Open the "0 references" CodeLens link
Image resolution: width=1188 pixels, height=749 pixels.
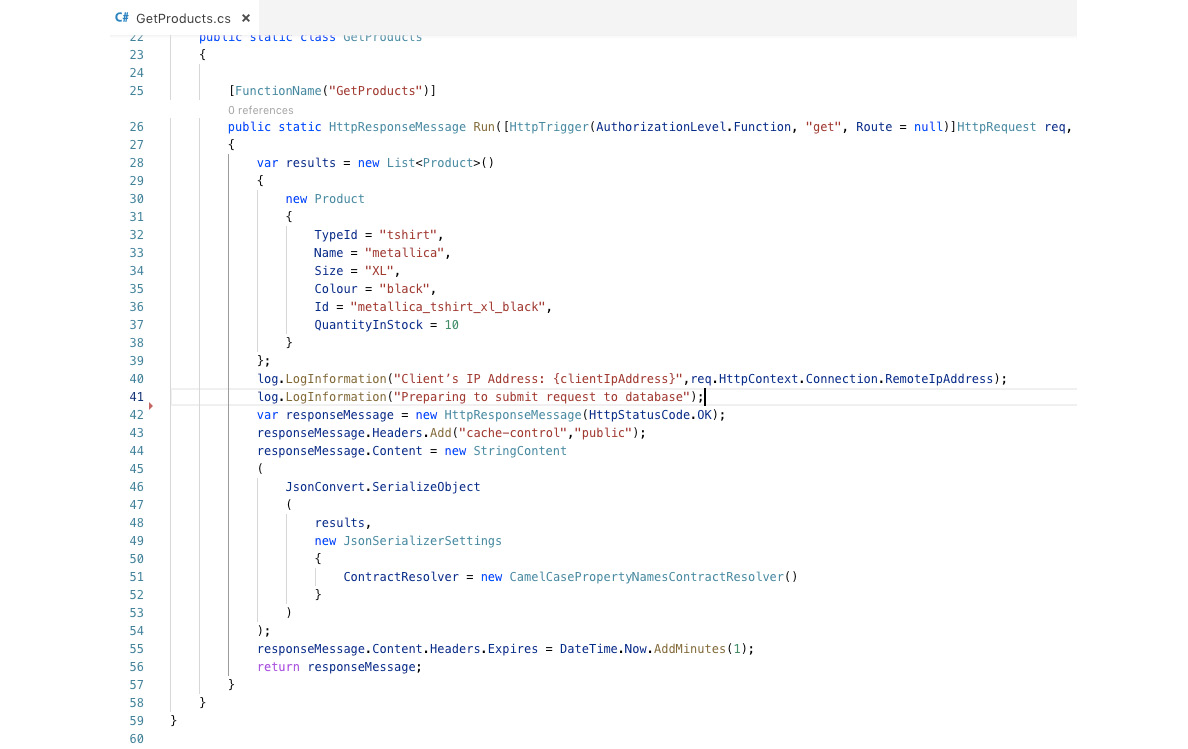click(261, 110)
